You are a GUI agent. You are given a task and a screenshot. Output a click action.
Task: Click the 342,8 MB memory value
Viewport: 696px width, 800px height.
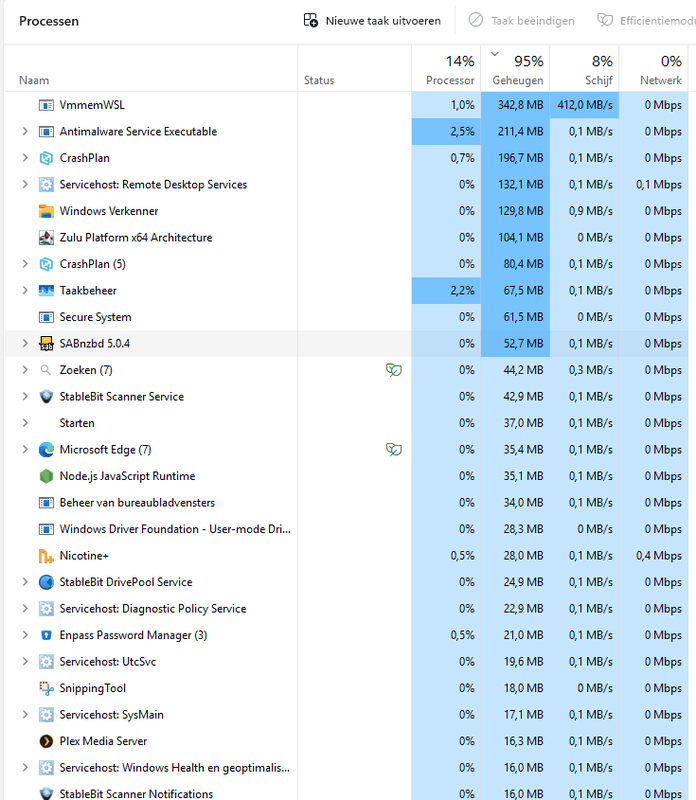[x=520, y=105]
